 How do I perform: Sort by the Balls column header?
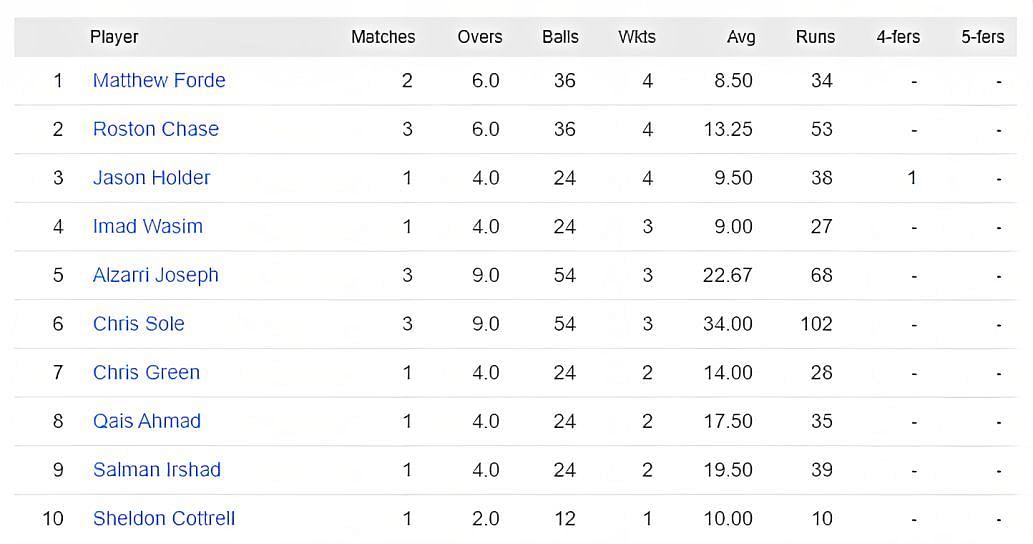pos(560,37)
